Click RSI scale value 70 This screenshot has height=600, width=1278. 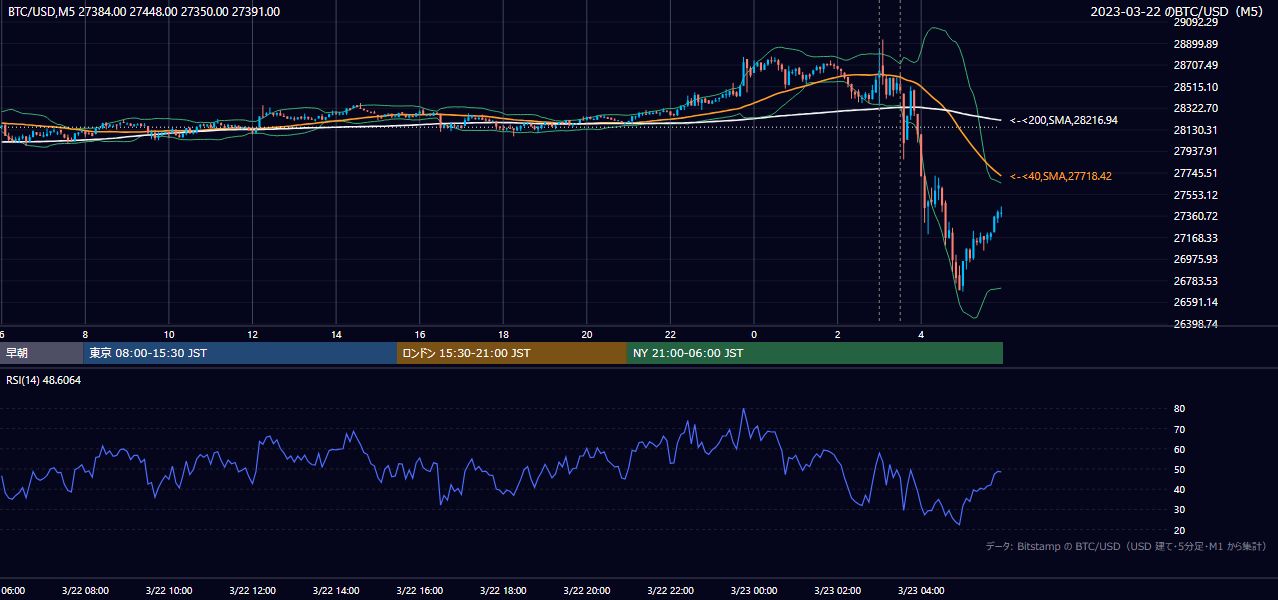click(1180, 429)
